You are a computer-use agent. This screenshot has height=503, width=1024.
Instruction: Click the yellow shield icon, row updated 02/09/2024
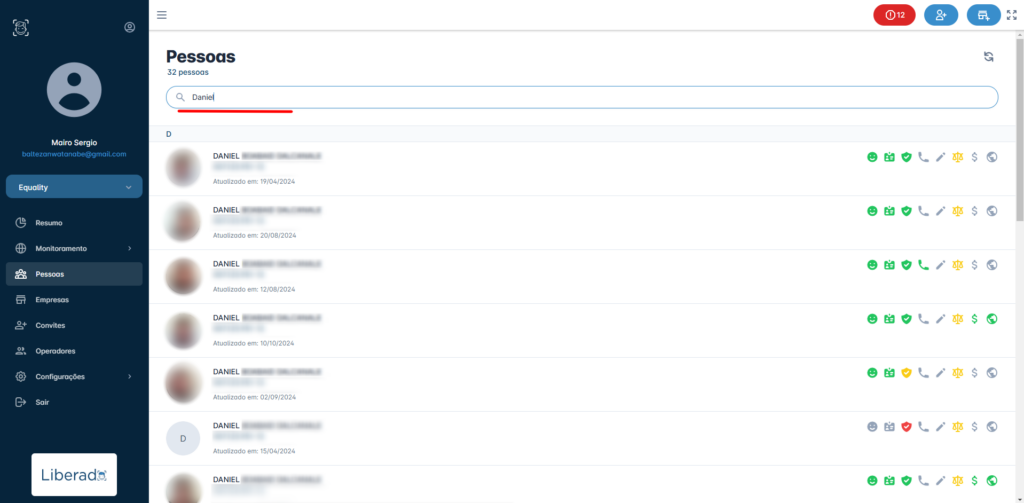pos(906,372)
